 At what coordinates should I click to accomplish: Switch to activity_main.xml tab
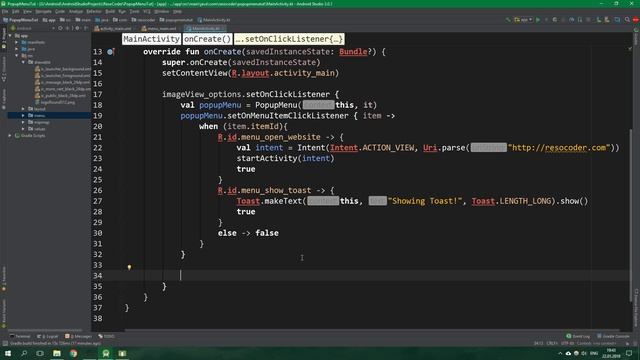pos(116,29)
